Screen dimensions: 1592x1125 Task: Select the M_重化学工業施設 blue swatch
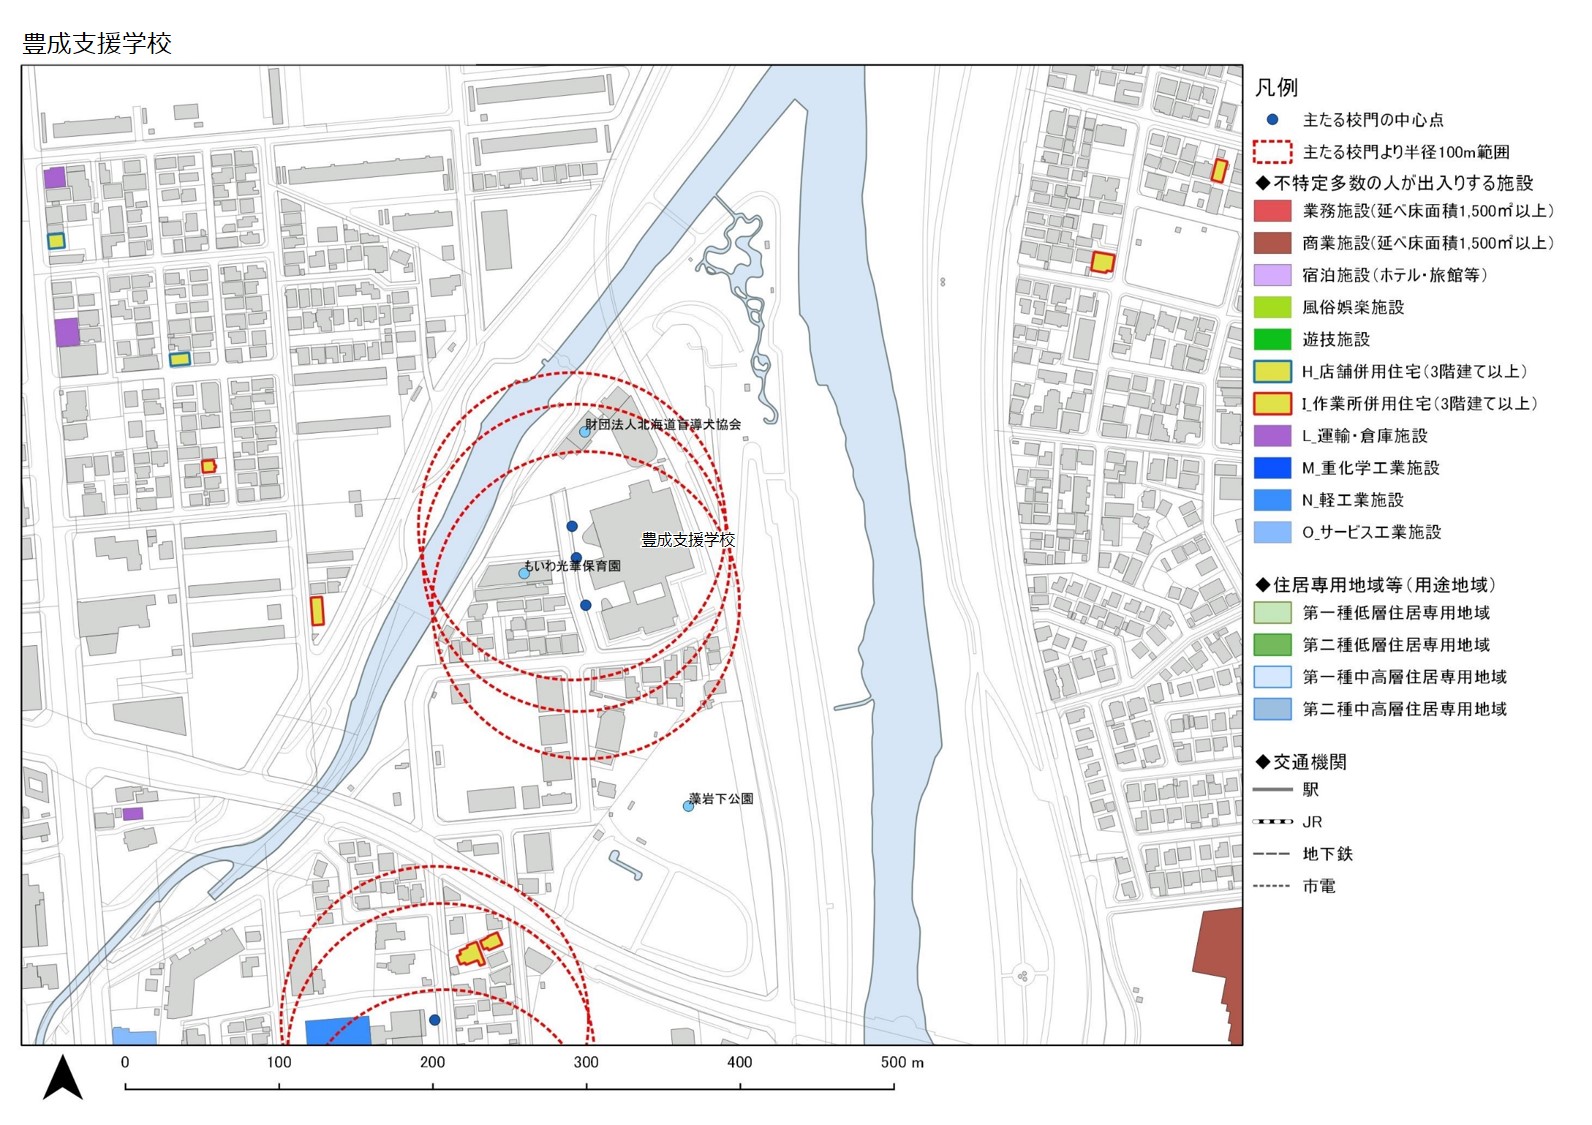(x=1272, y=467)
